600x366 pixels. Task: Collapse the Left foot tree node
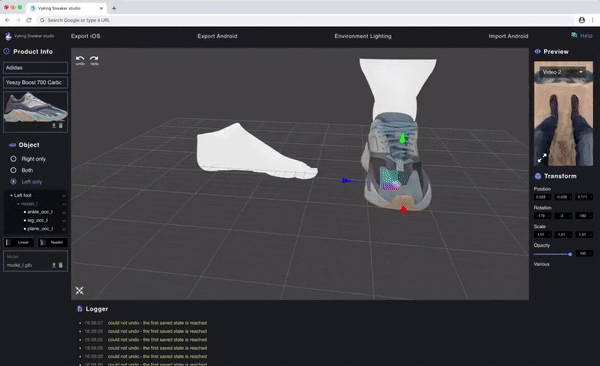pos(11,195)
